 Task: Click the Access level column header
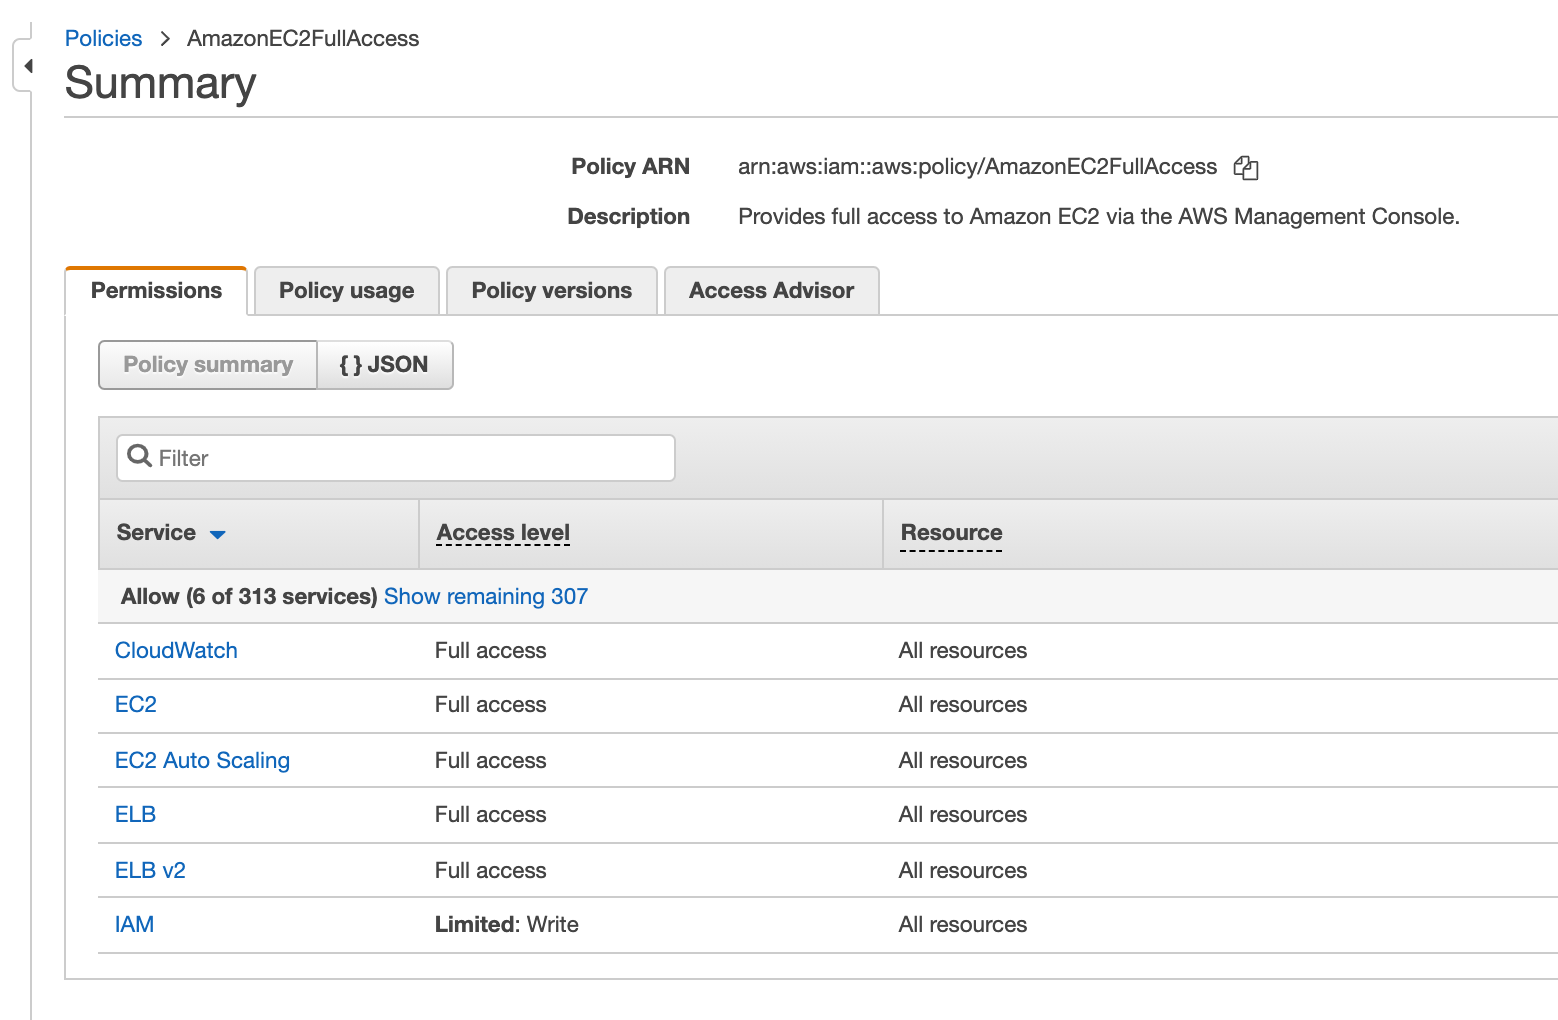pos(503,532)
